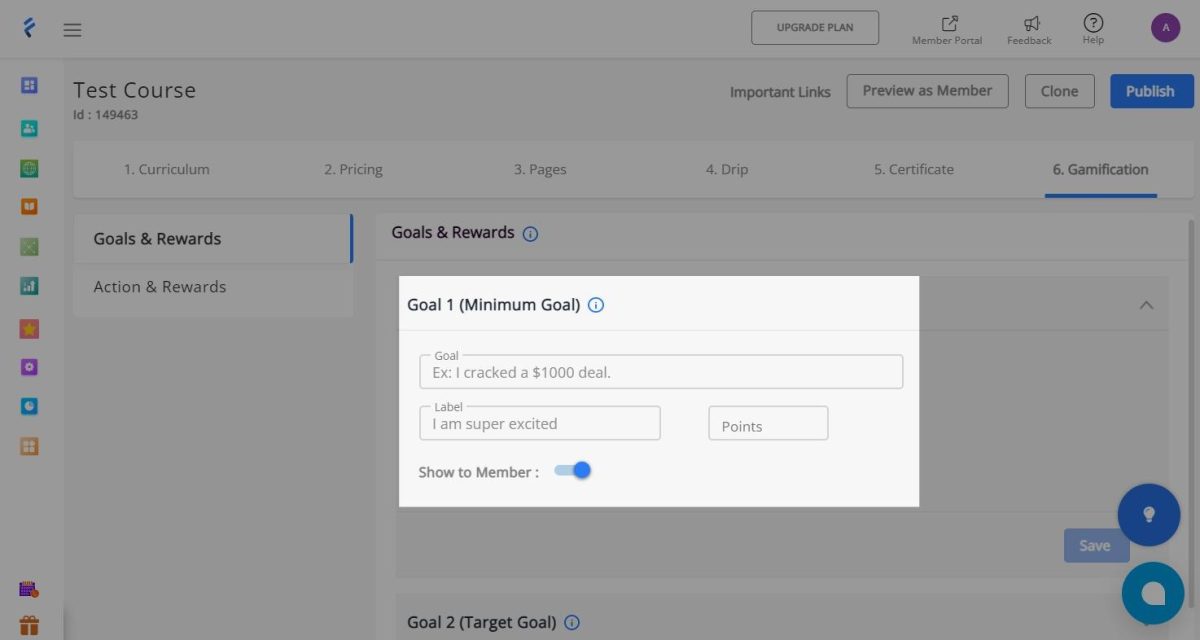Open the Member Portal external link icon

pos(949,23)
